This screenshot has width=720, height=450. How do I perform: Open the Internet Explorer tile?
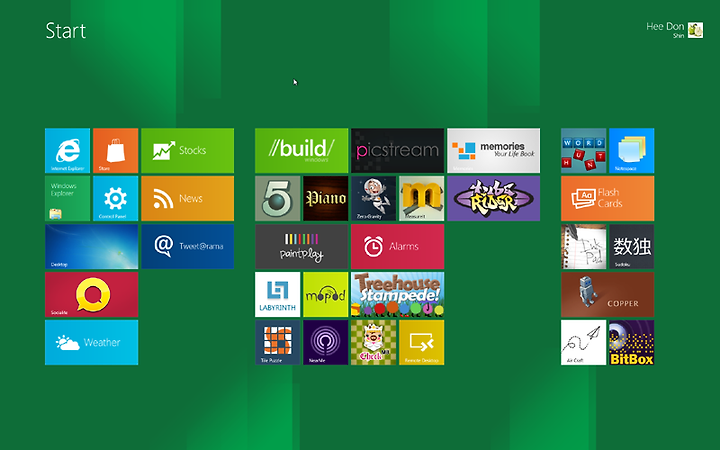(68, 151)
